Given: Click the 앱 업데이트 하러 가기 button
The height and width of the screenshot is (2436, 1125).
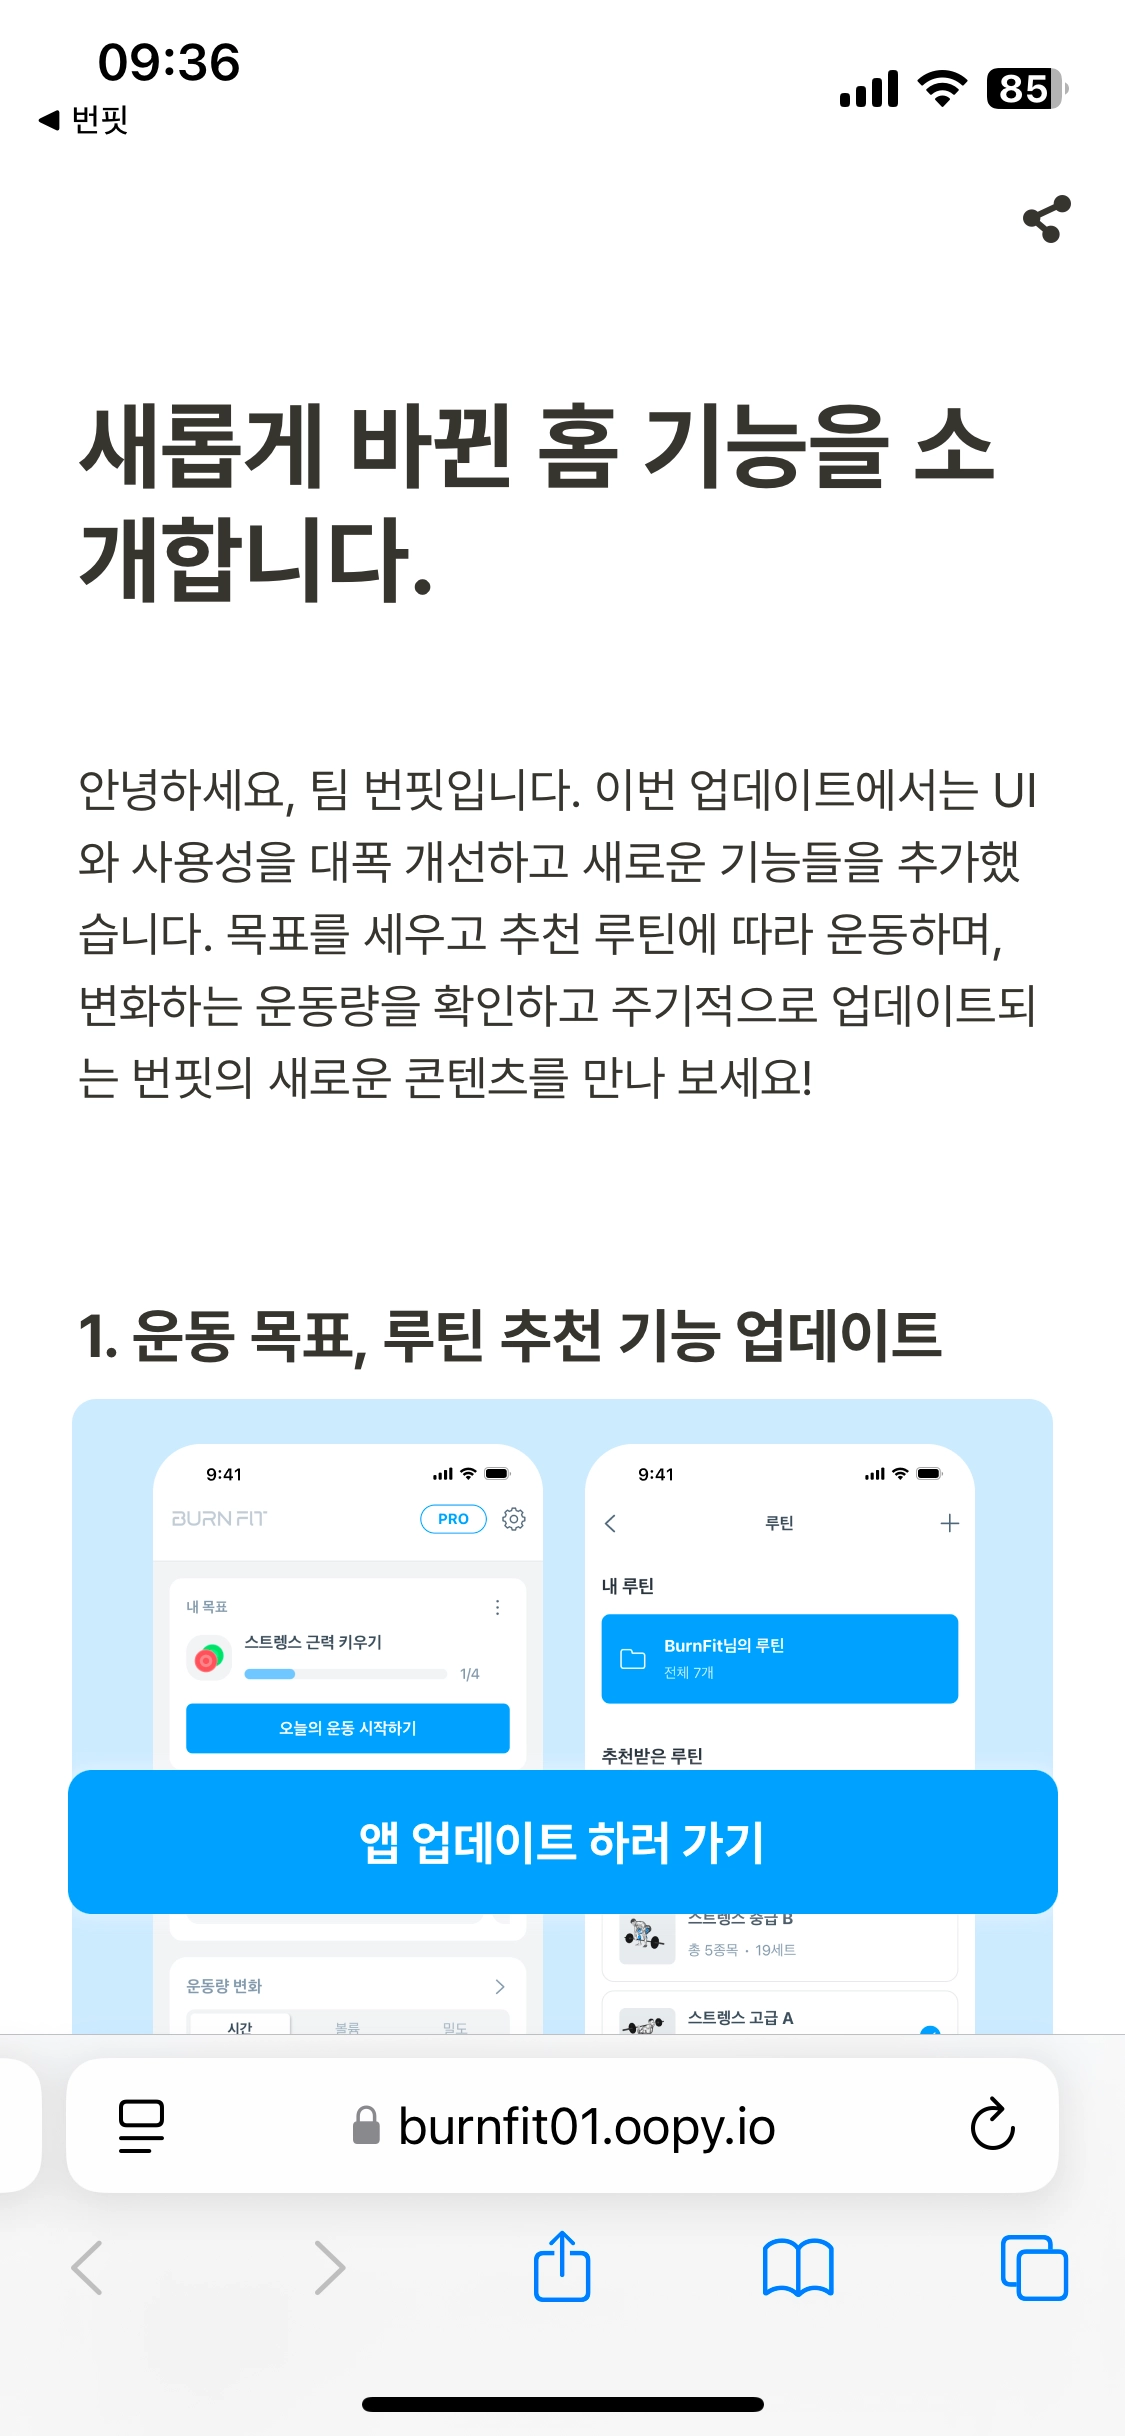Looking at the screenshot, I should tap(562, 1842).
